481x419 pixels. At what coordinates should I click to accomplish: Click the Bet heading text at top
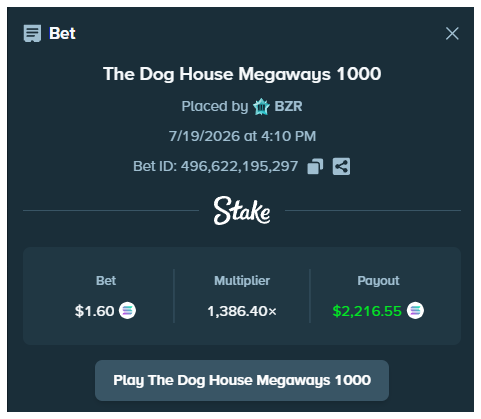pos(62,33)
